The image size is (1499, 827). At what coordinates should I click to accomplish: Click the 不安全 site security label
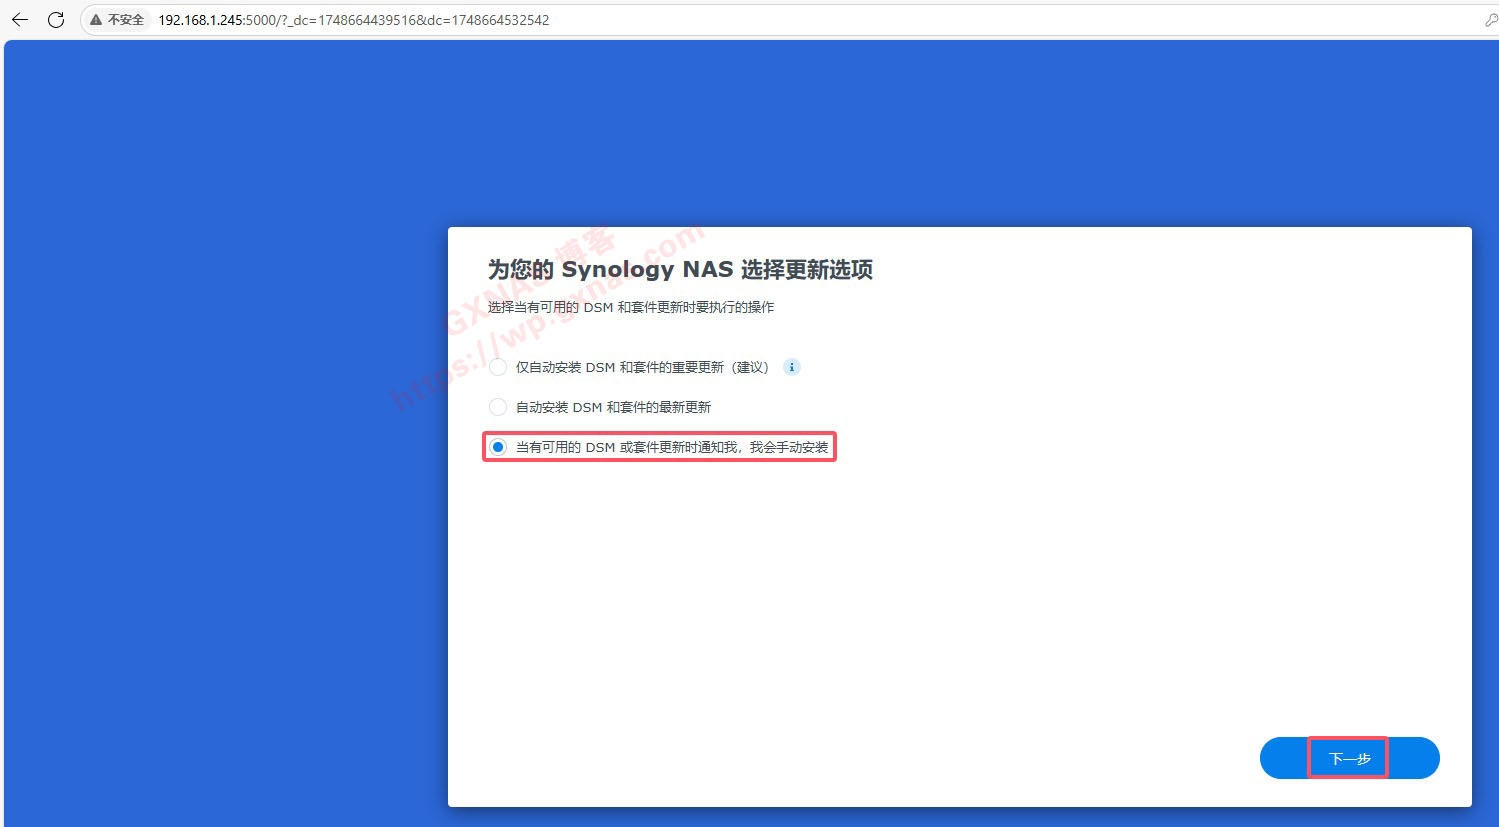[x=125, y=20]
